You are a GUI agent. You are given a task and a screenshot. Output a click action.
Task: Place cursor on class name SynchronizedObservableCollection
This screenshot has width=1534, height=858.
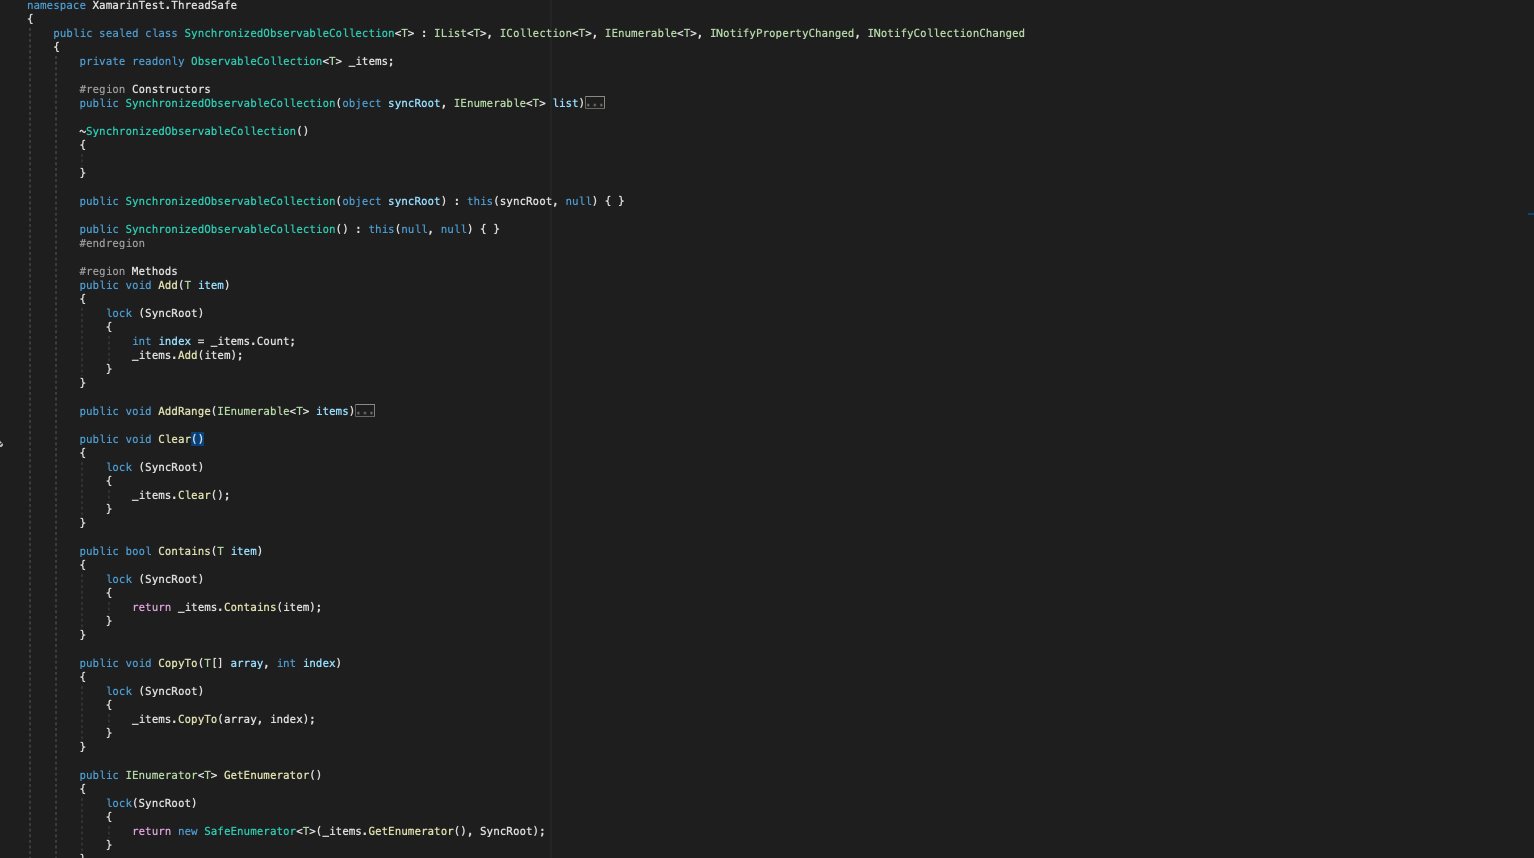coord(290,32)
